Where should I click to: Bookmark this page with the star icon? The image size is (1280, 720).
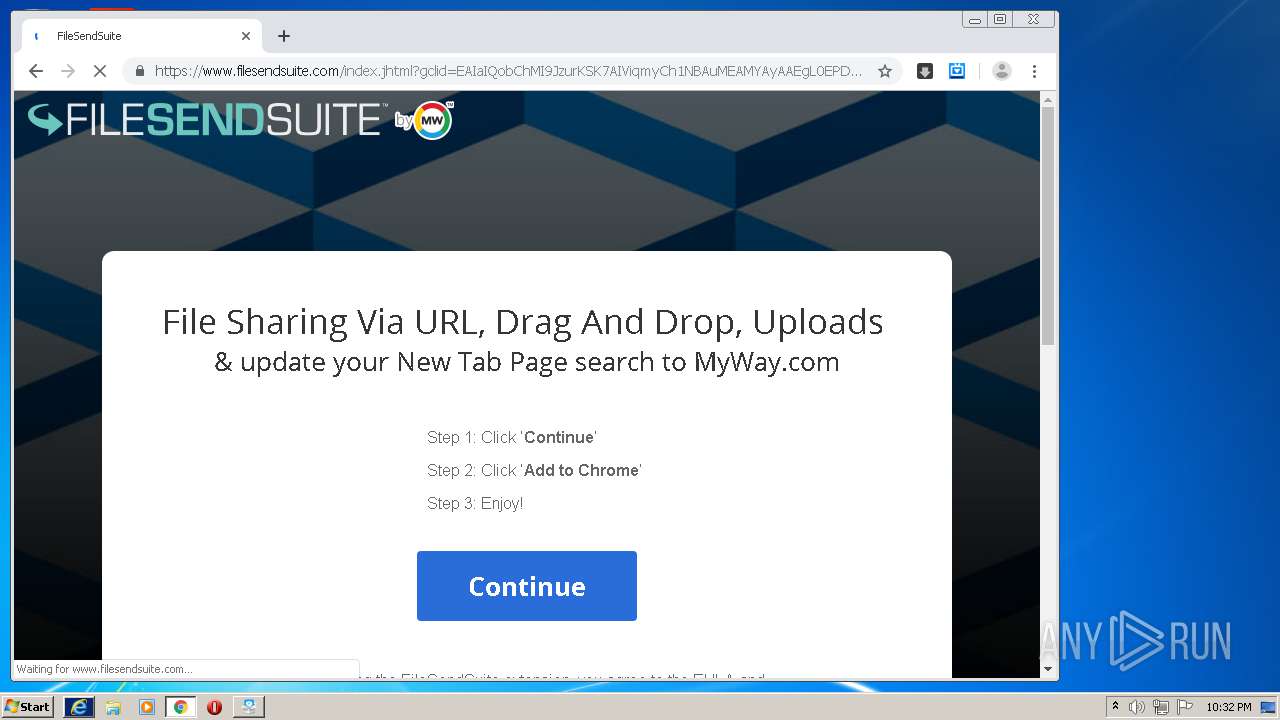click(885, 71)
